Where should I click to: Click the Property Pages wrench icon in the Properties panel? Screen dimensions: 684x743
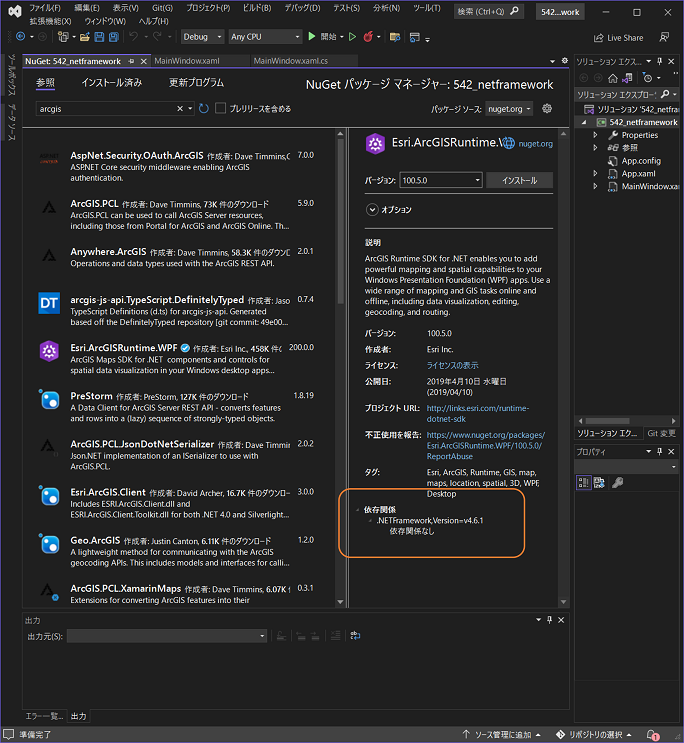click(618, 482)
